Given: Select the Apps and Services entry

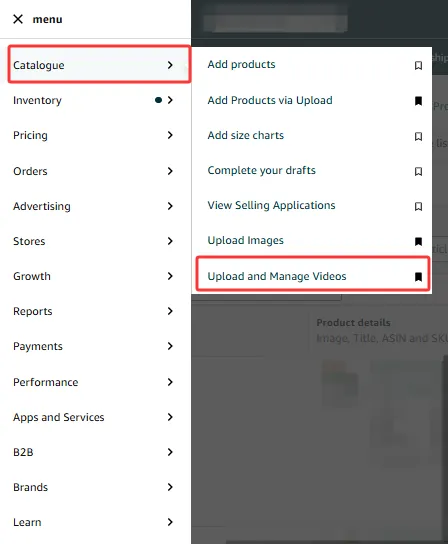Looking at the screenshot, I should pos(95,417).
